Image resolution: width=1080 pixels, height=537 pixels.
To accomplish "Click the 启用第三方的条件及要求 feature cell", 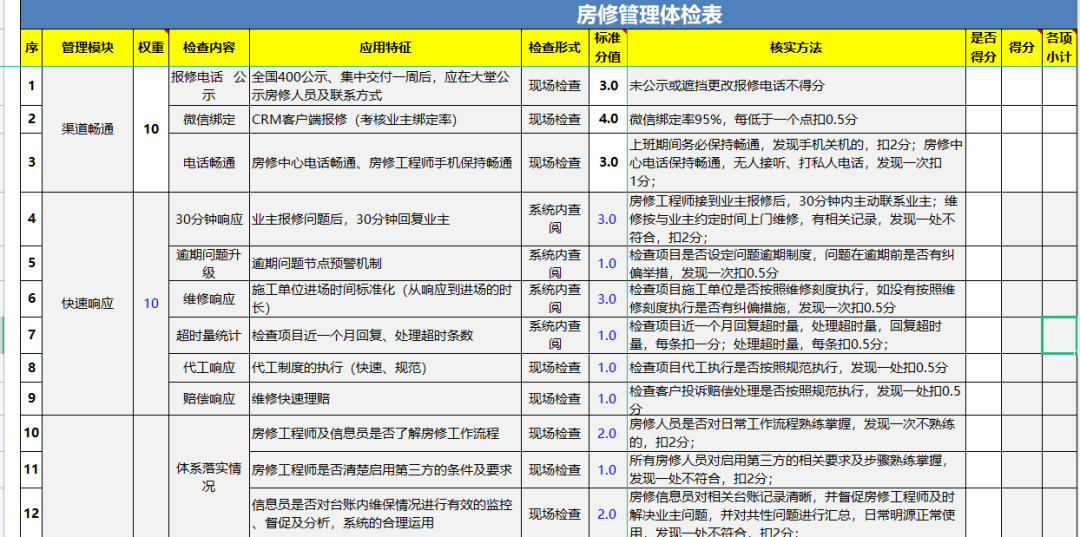I will [386, 470].
